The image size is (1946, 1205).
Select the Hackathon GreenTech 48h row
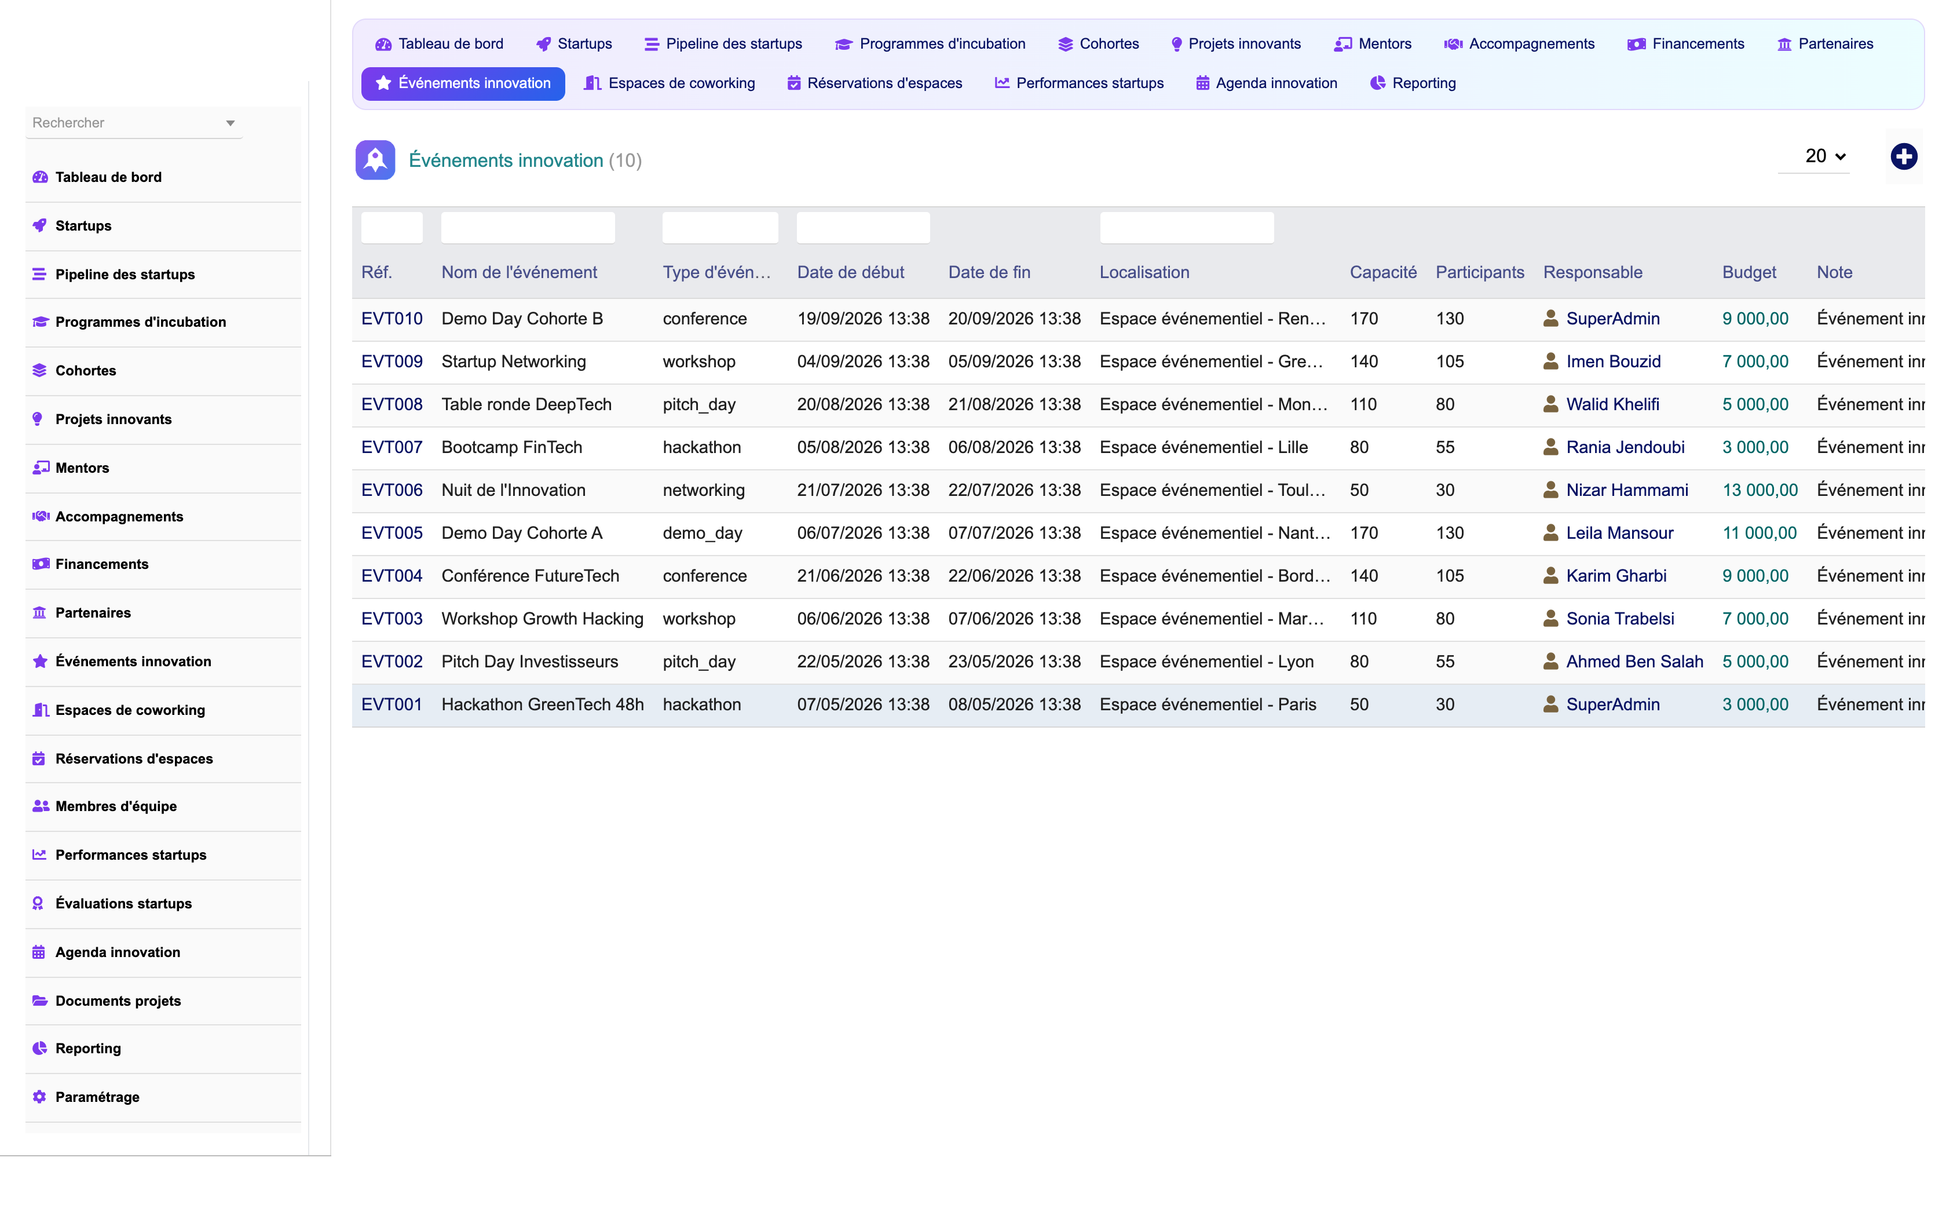(x=1138, y=705)
